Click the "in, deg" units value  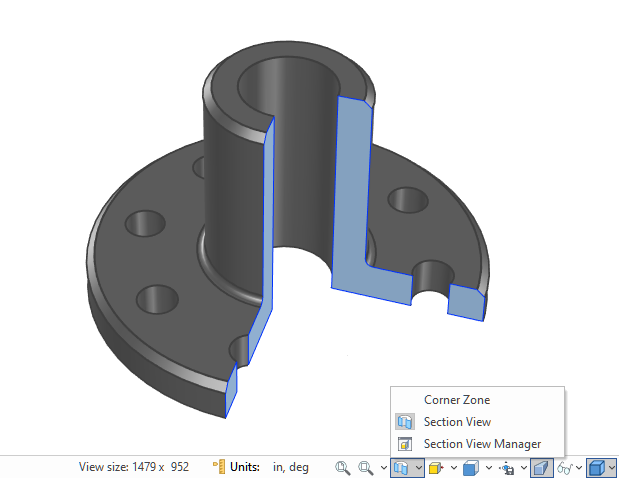tap(290, 467)
